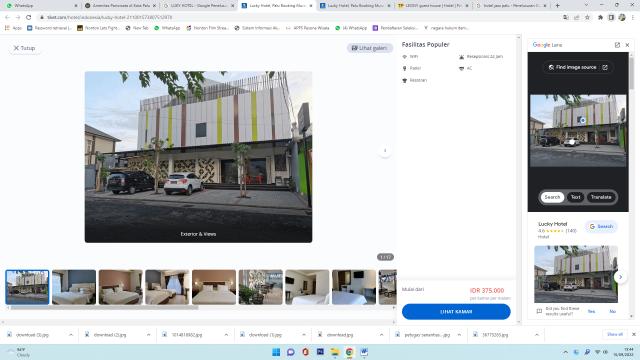Open dropdown arrow for 1014818902.jpg download
Image resolution: width=640 pixels, height=360 pixels.
(226, 335)
